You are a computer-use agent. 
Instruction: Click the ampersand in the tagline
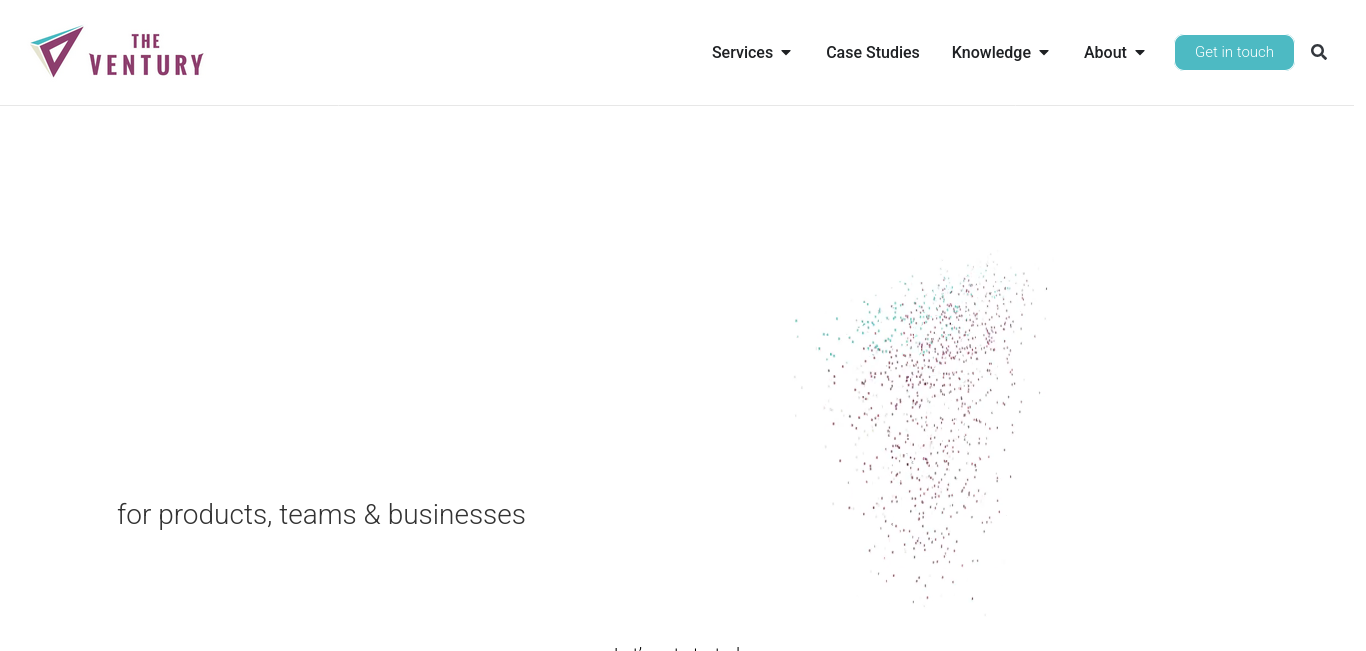point(372,515)
